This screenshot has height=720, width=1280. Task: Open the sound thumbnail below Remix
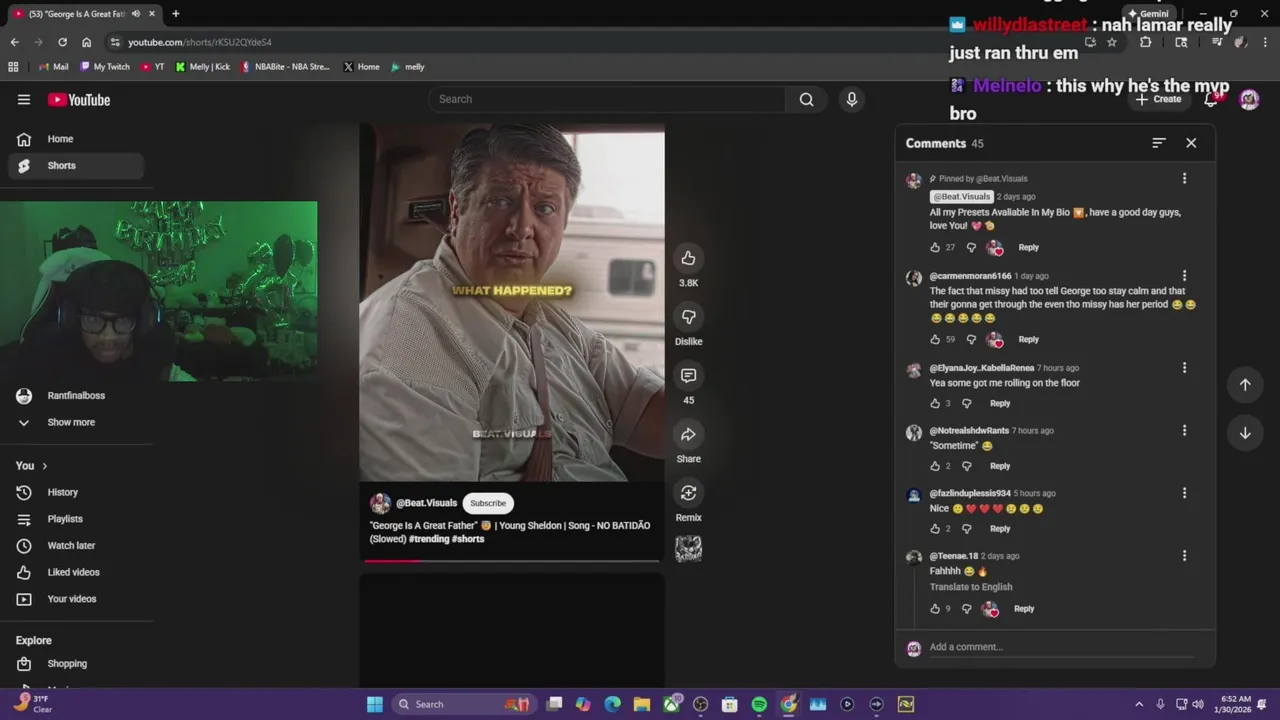coord(688,549)
